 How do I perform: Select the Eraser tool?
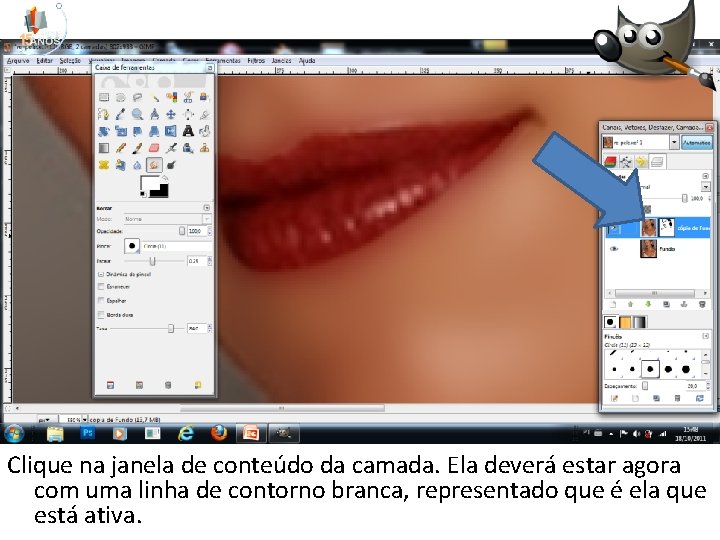(154, 148)
